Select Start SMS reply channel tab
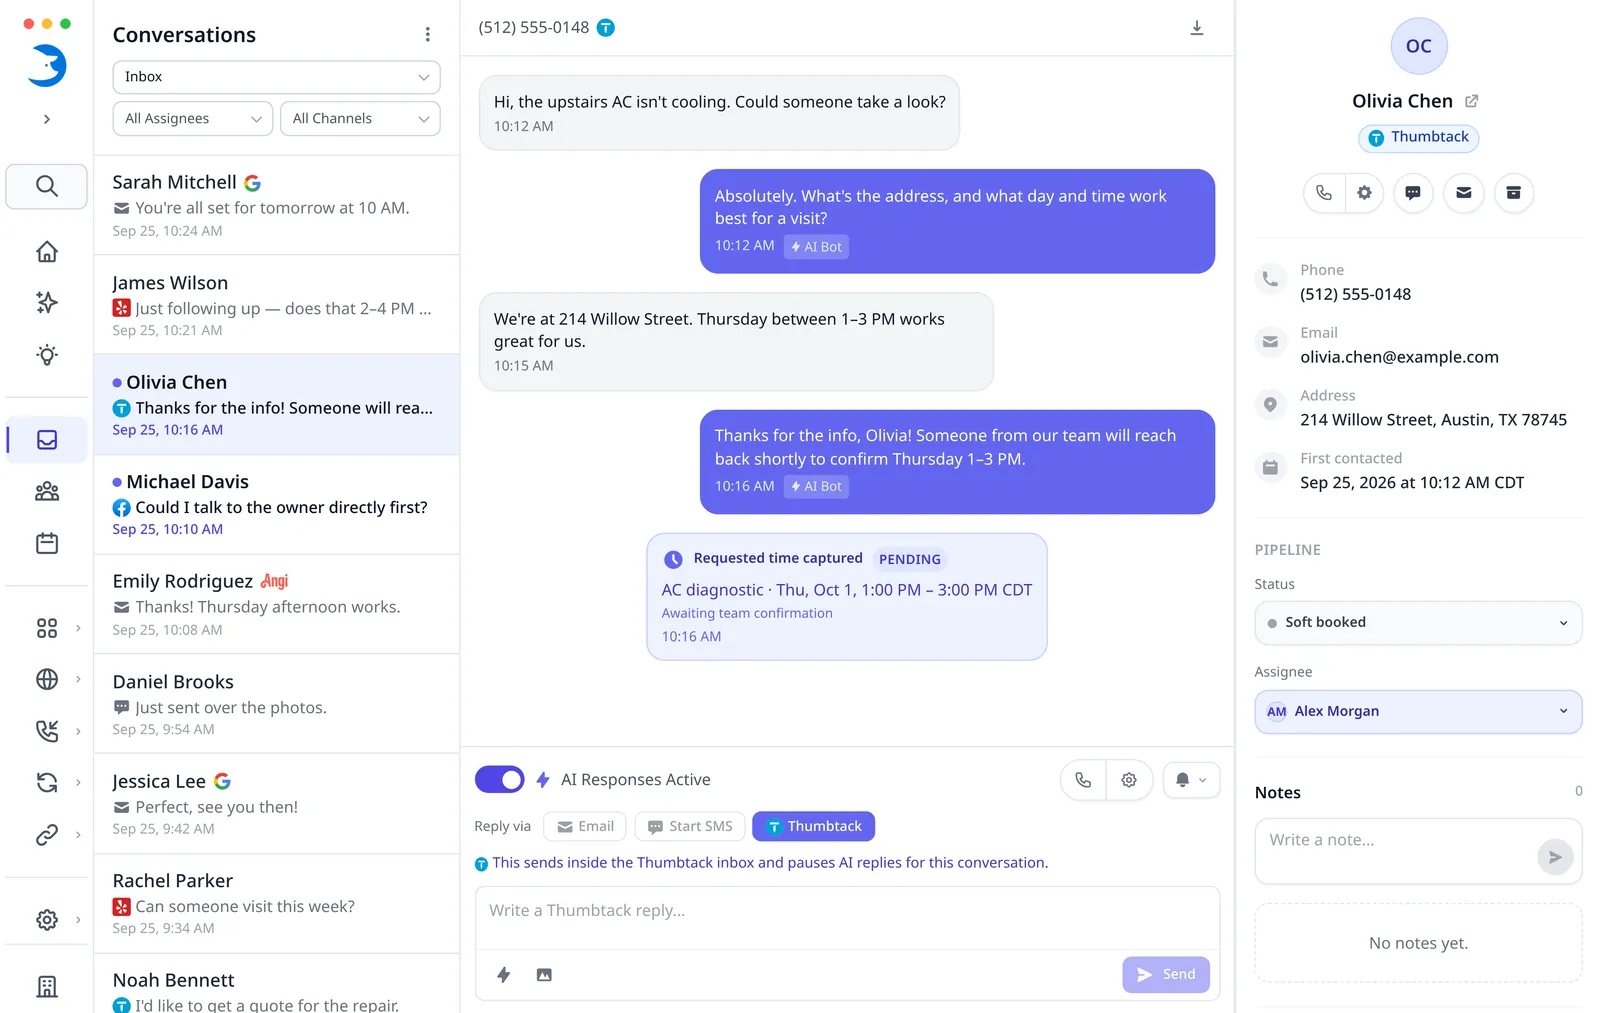 pos(690,827)
